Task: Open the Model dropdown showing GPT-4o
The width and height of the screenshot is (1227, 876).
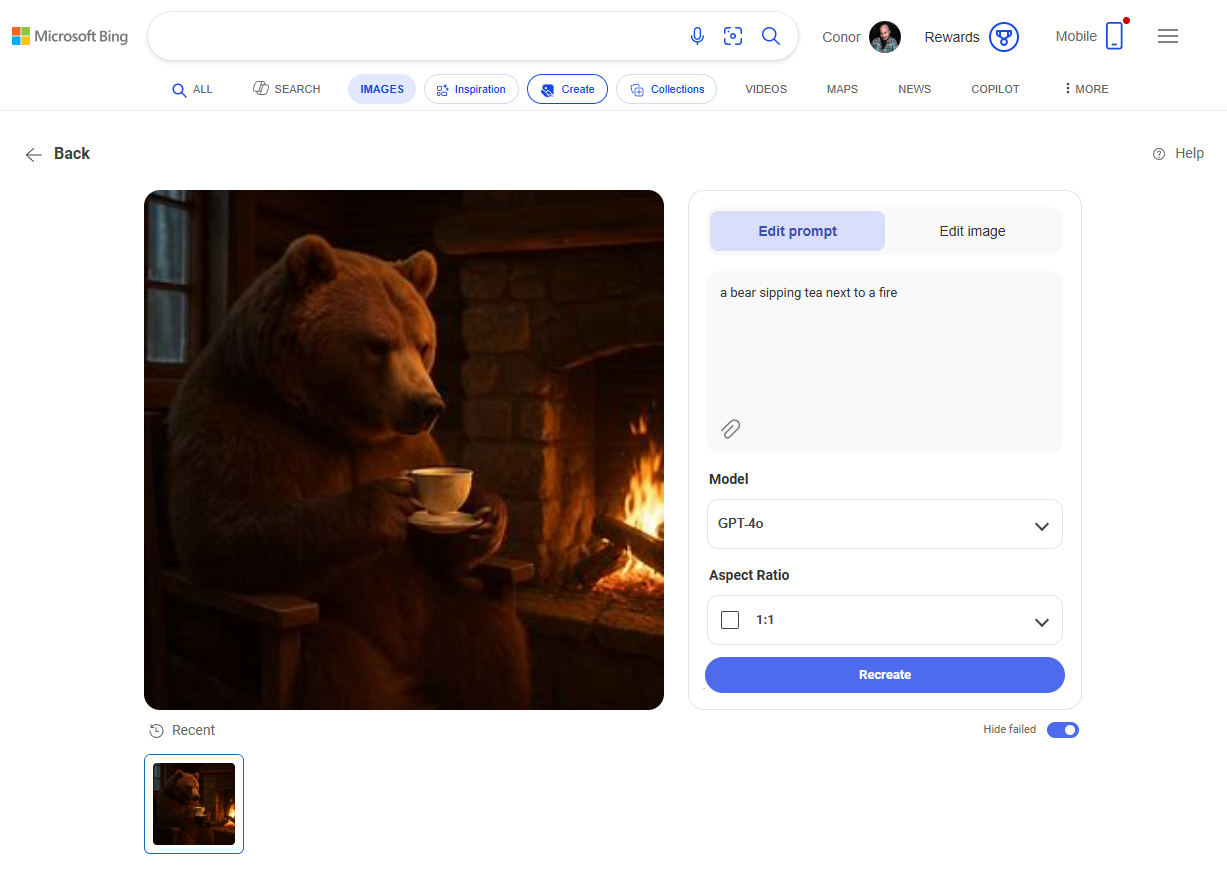Action: [884, 524]
